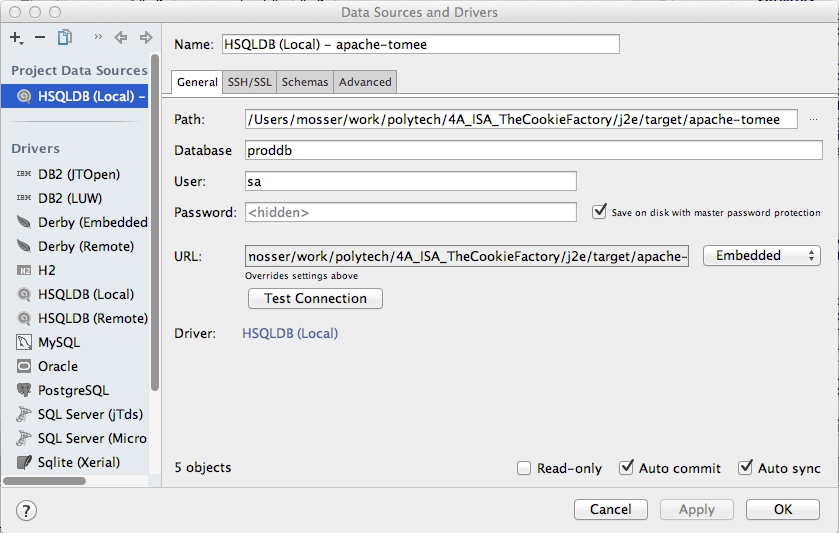This screenshot has width=839, height=533.
Task: Switch to the SSH/SSL tab
Action: pyautogui.click(x=249, y=82)
